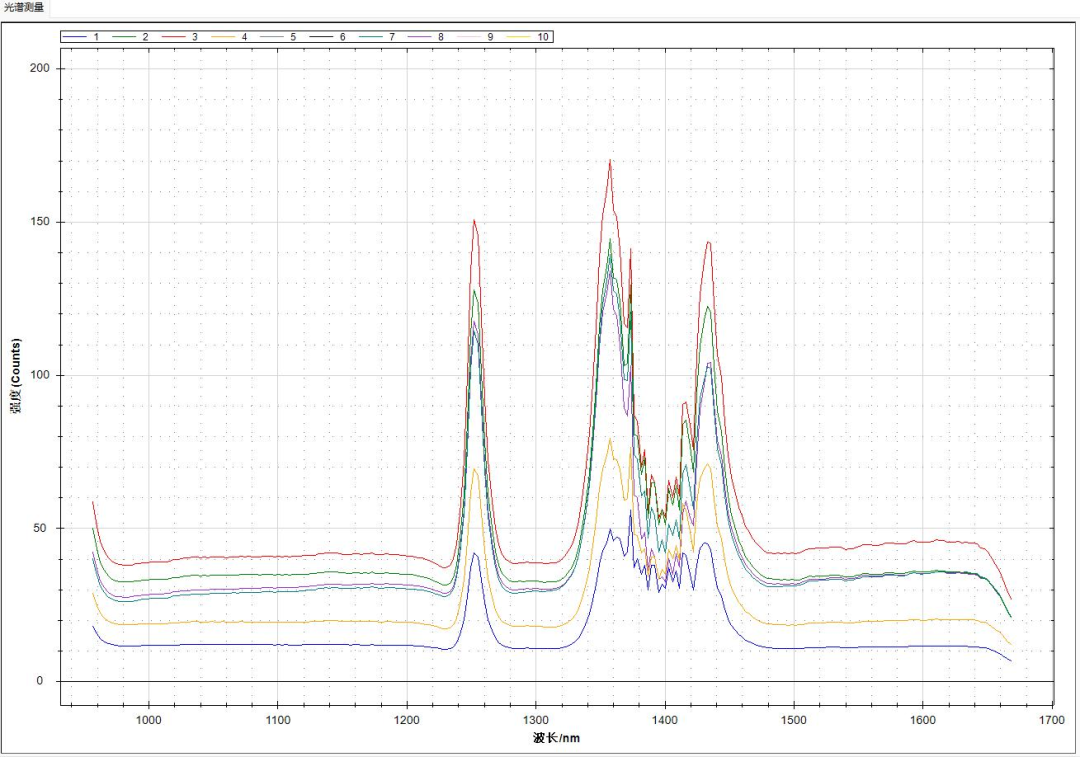Screen dimensions: 1080x757
Task: Click the red curve's tallest peak near 1360 nm
Action: 610,161
